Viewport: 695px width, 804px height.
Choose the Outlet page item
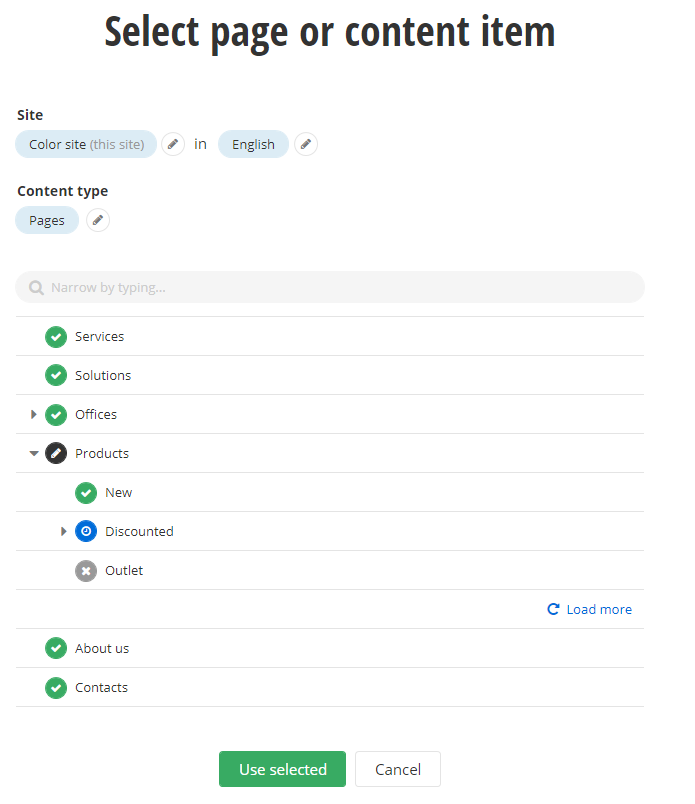pos(124,571)
